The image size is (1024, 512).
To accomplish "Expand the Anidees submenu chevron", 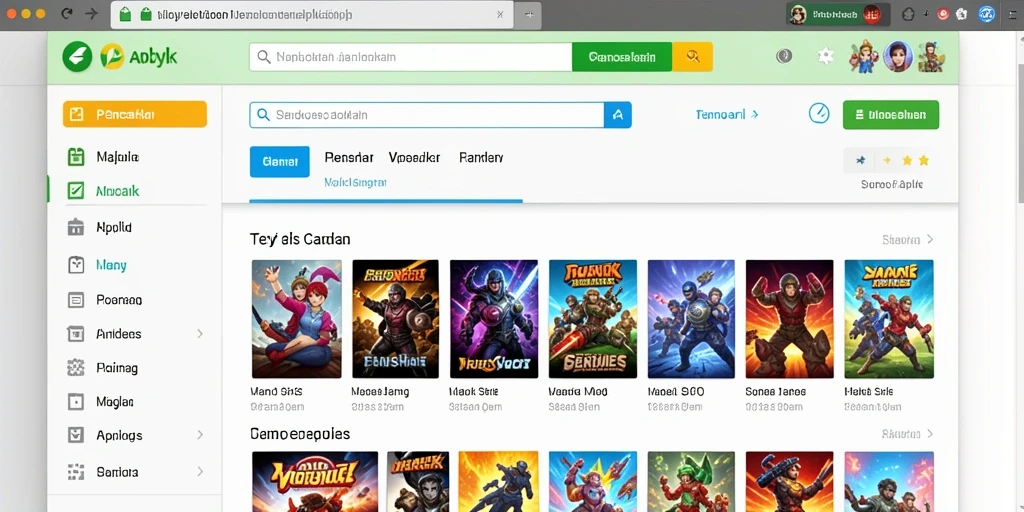I will click(200, 334).
